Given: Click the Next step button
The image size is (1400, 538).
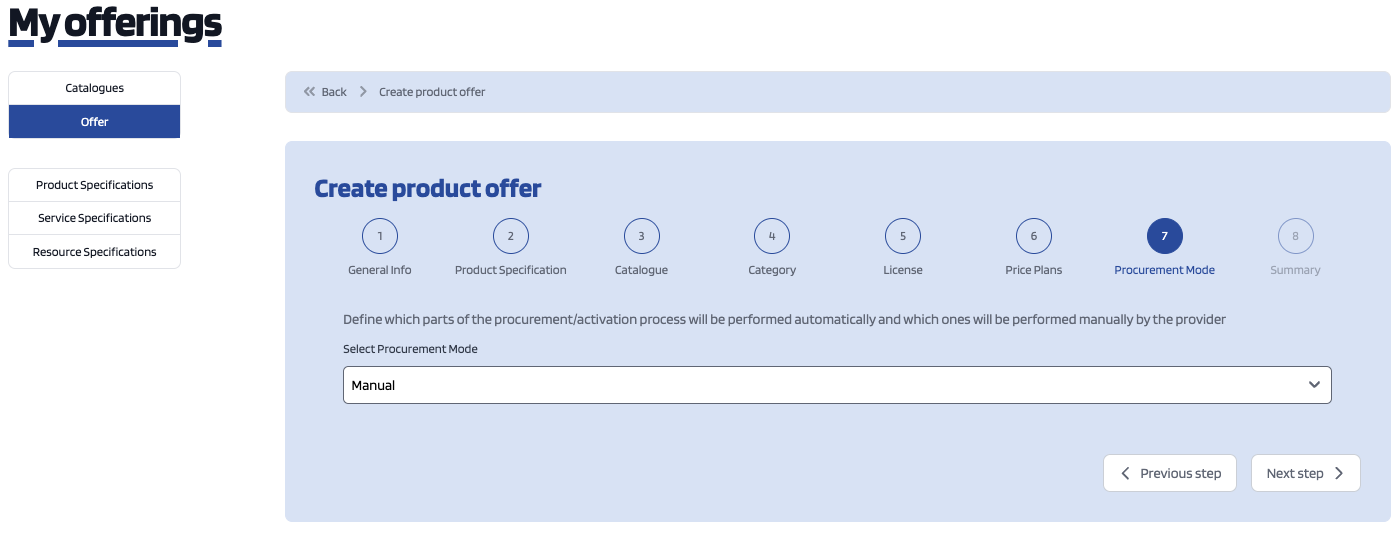Looking at the screenshot, I should click(x=1306, y=473).
